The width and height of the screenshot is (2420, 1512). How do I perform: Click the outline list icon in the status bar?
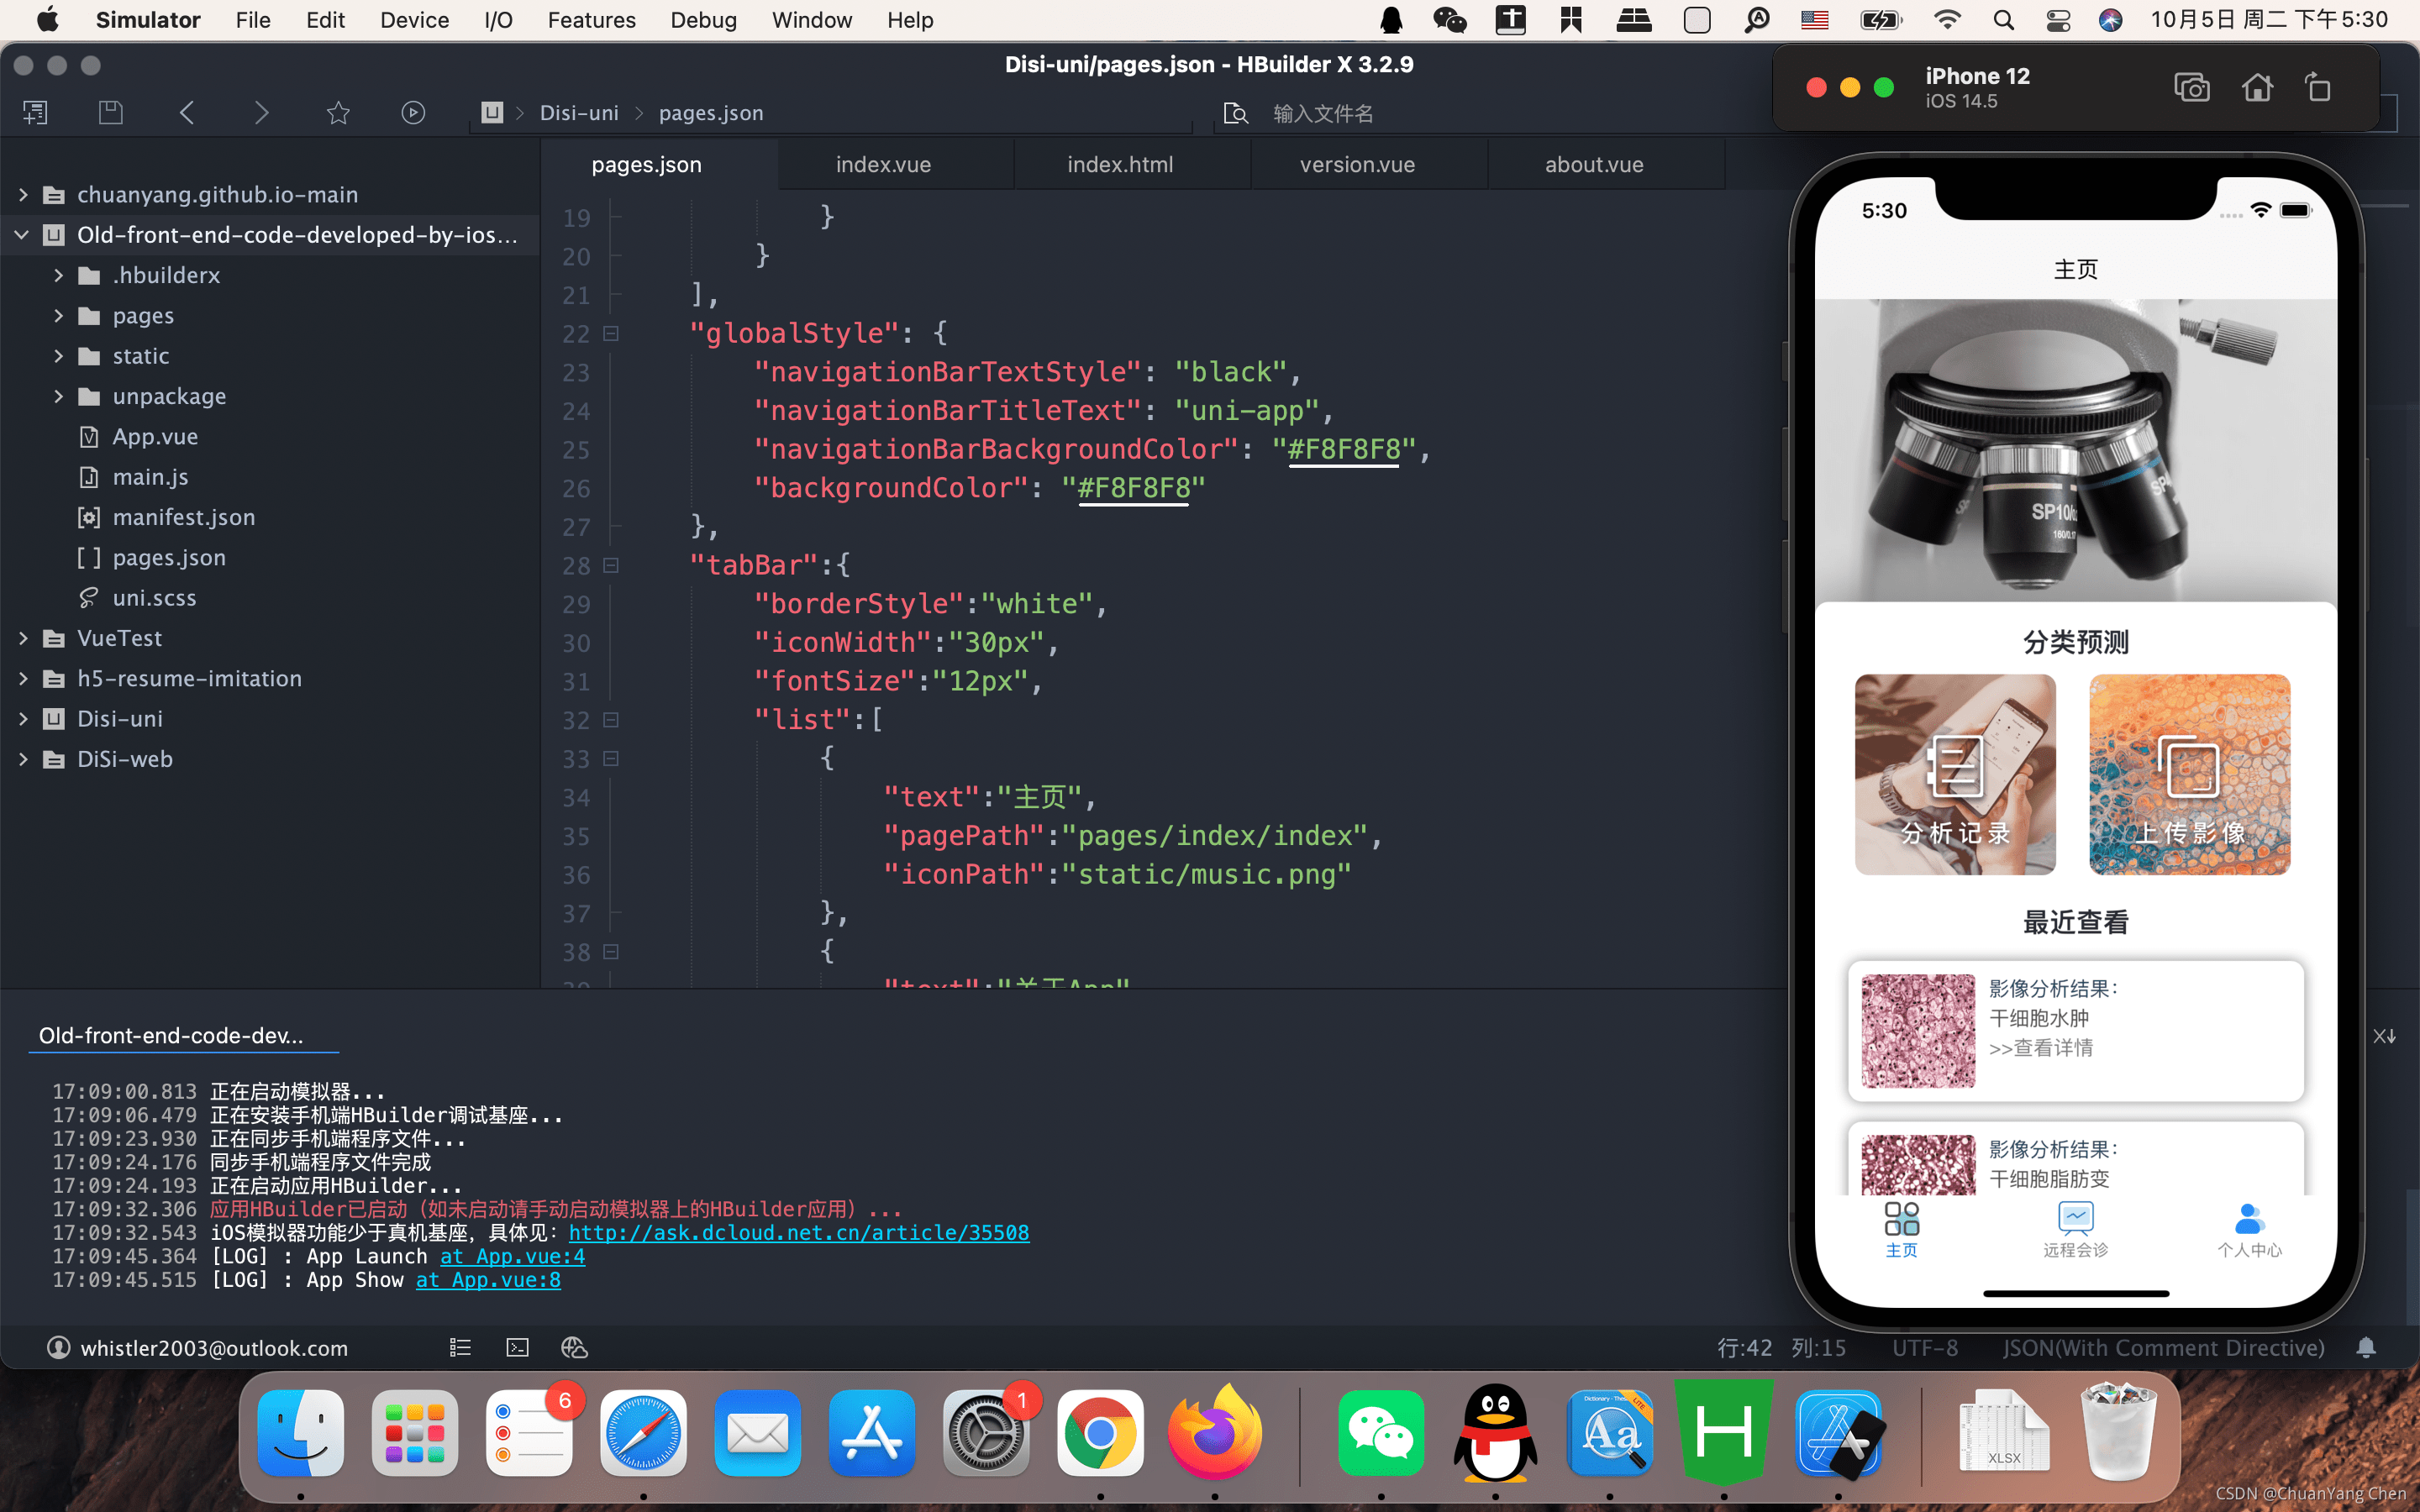click(460, 1348)
